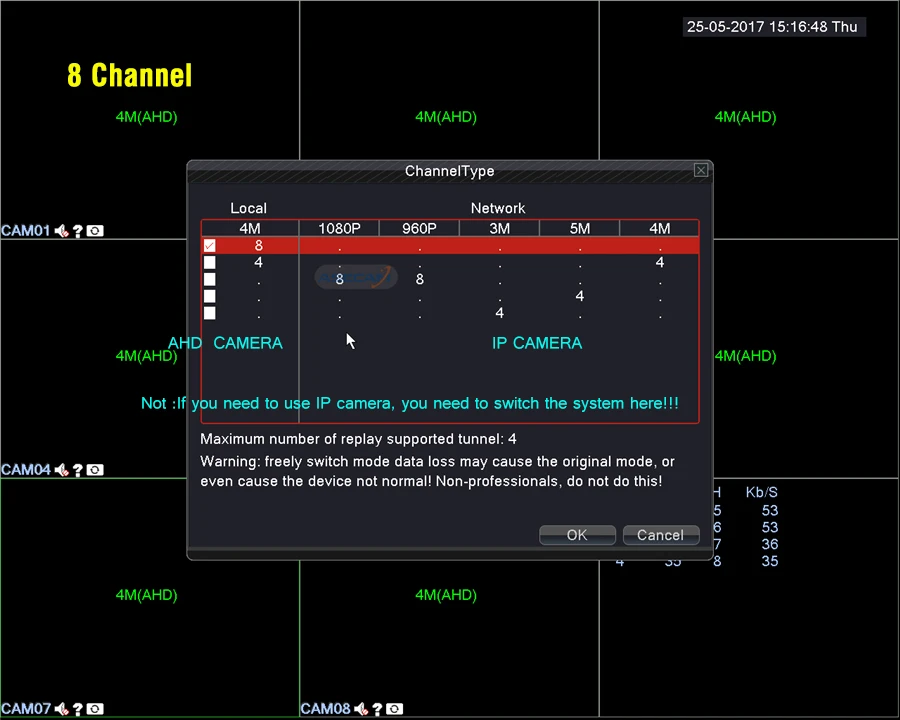The width and height of the screenshot is (900, 720).
Task: Click the Network section label
Action: click(x=498, y=208)
